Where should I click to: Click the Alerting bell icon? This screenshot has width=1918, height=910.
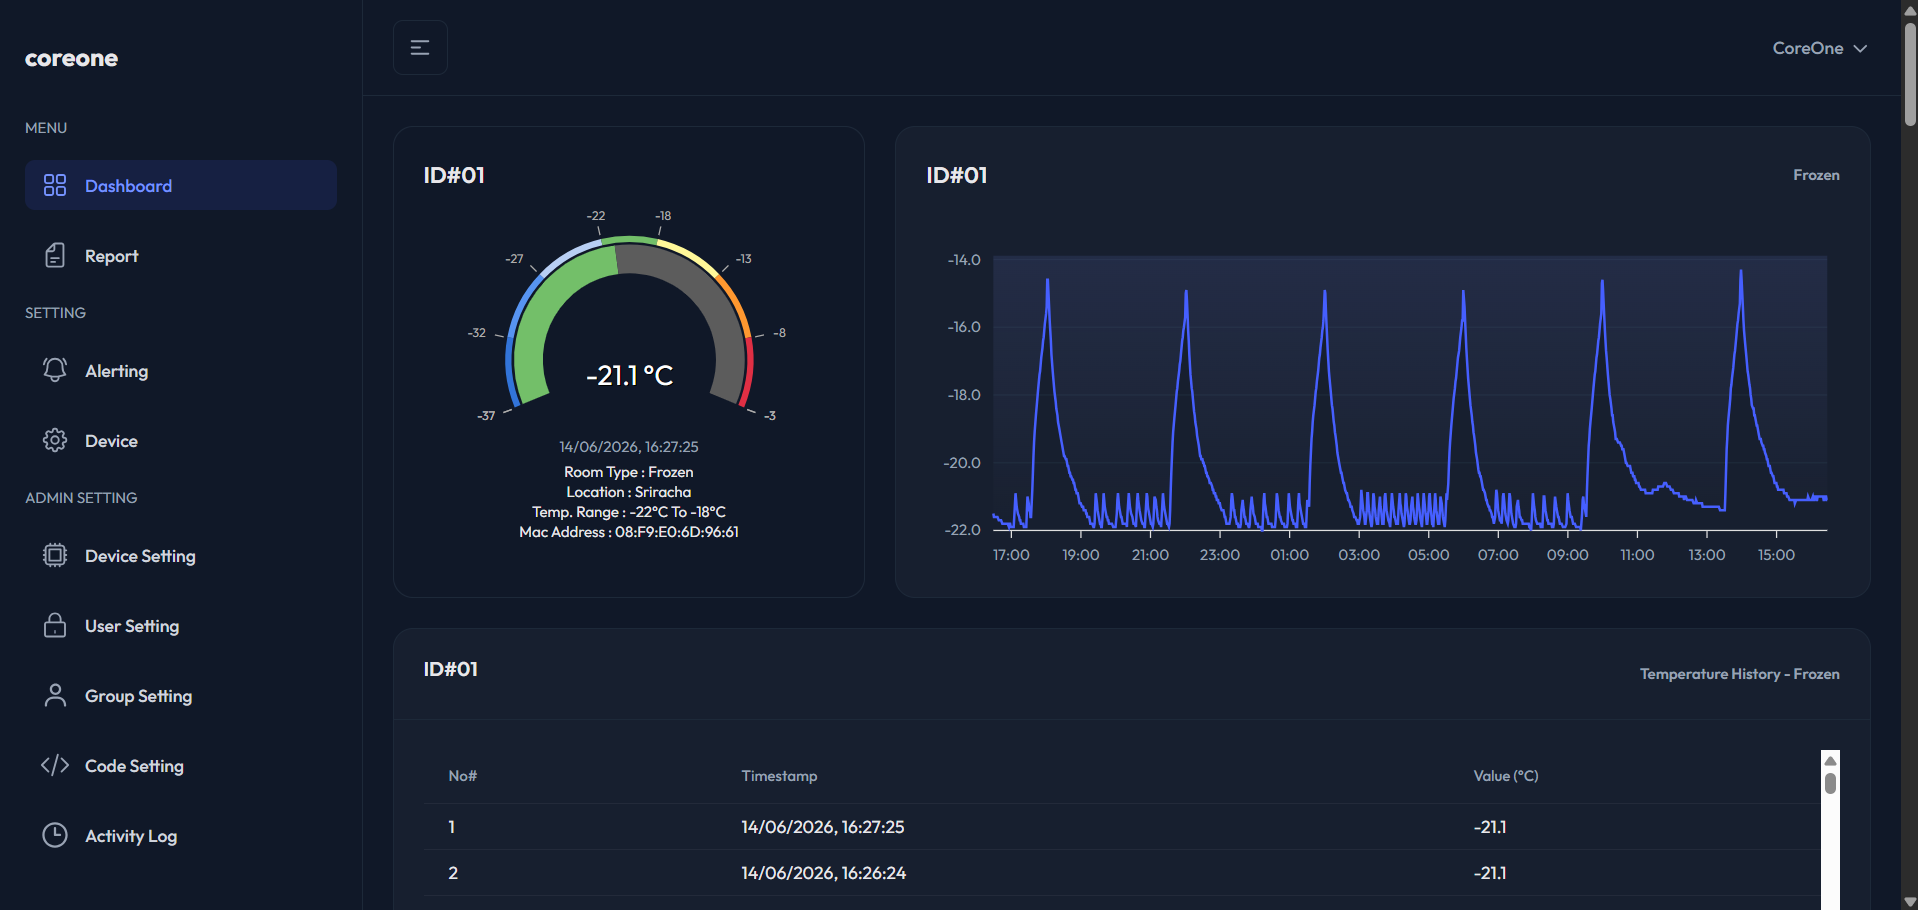pyautogui.click(x=55, y=370)
